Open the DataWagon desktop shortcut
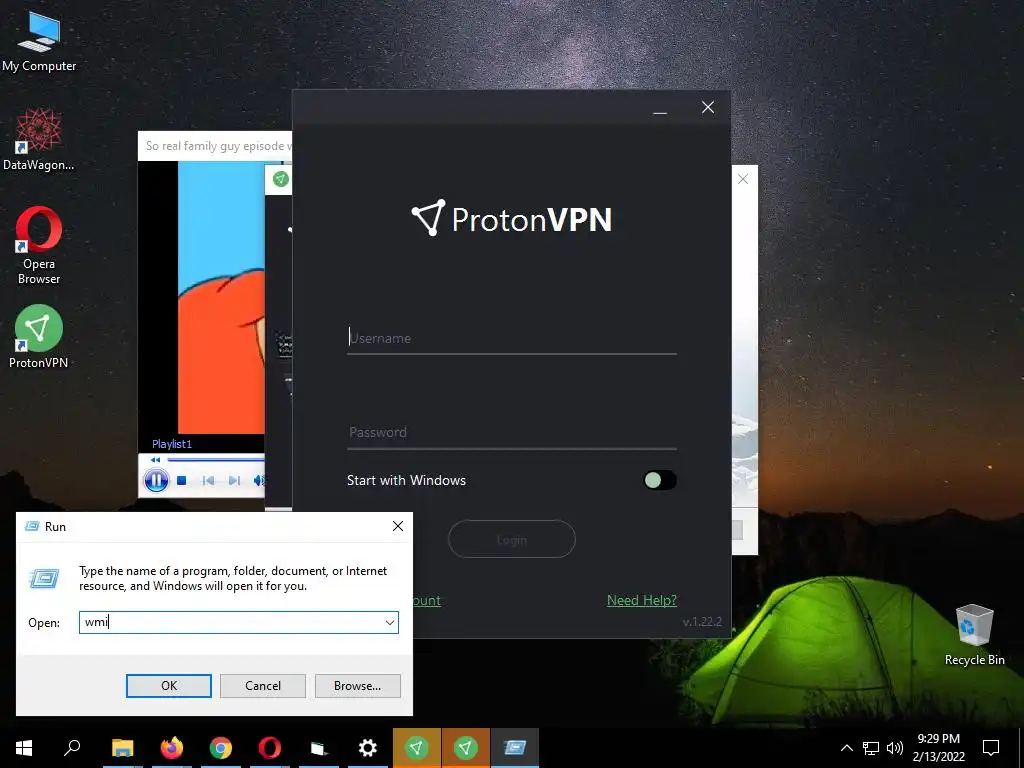 pyautogui.click(x=39, y=140)
